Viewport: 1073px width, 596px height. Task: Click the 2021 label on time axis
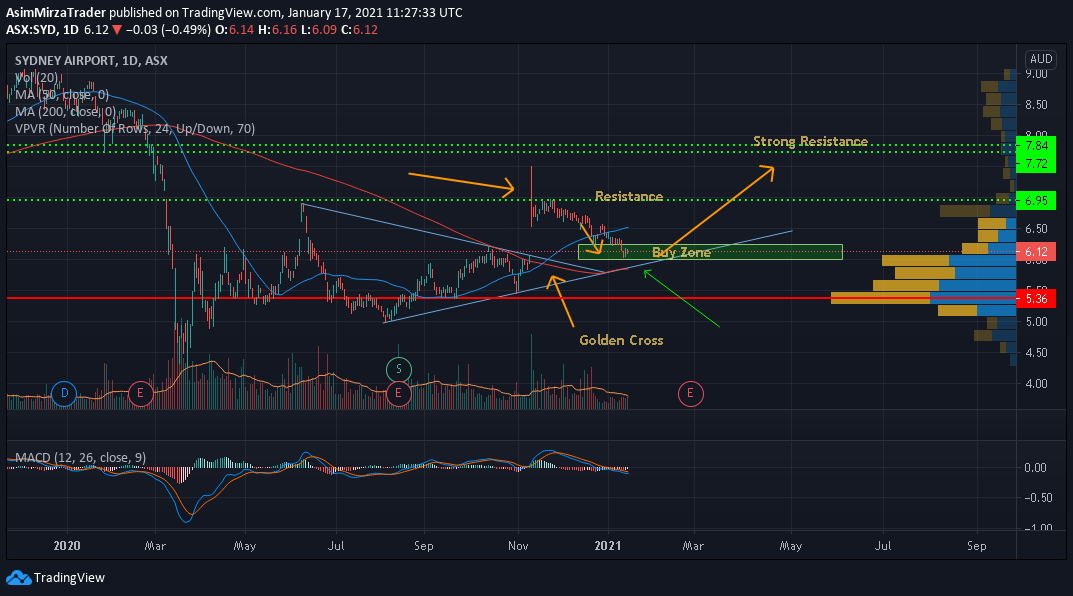point(608,545)
